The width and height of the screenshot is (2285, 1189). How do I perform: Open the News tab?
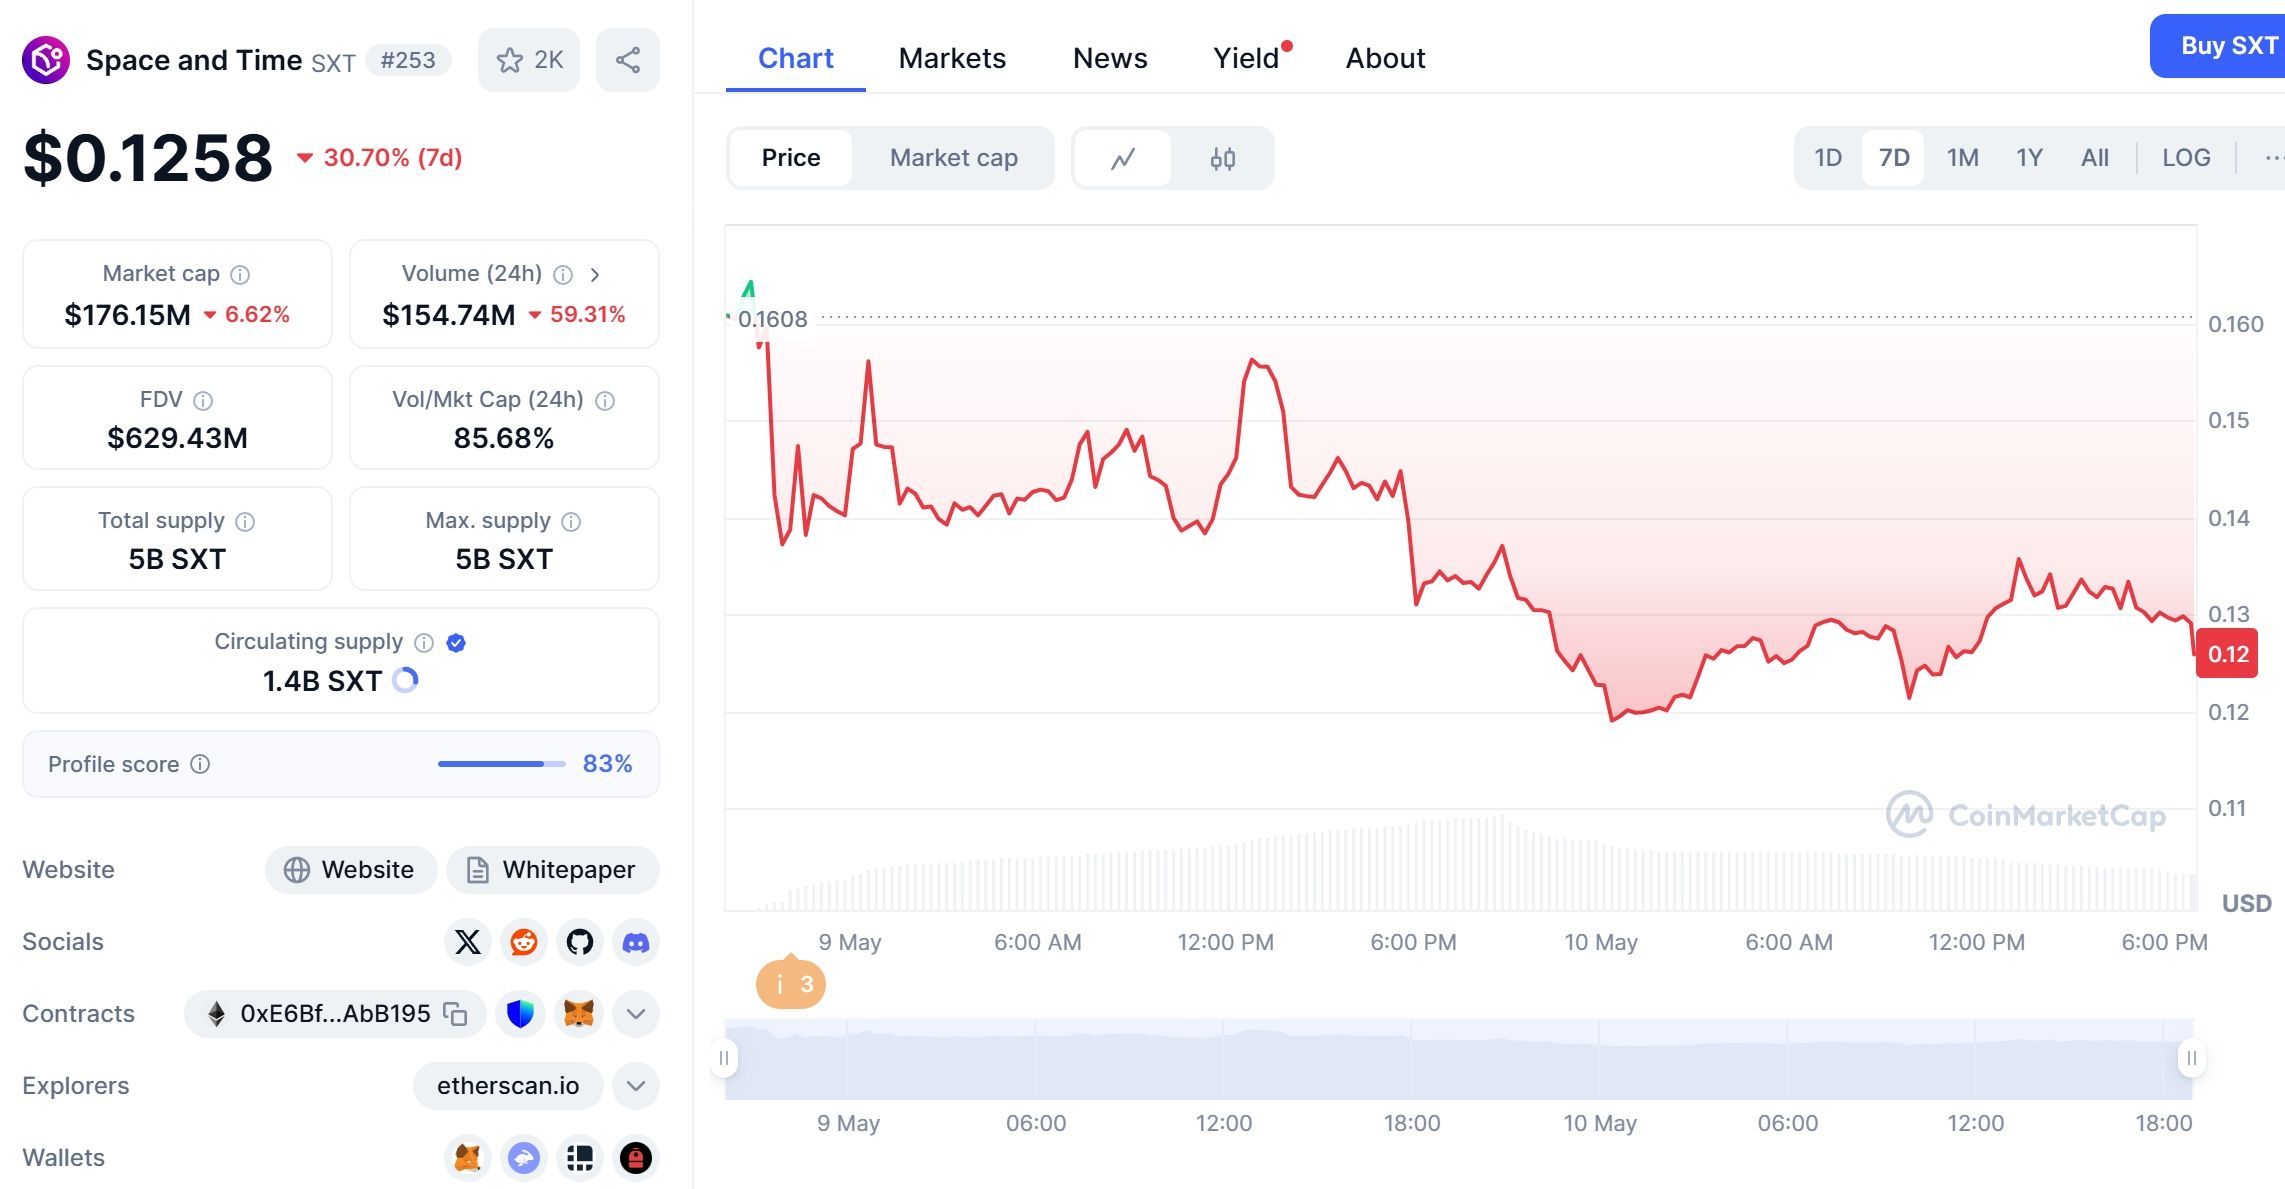click(1110, 58)
